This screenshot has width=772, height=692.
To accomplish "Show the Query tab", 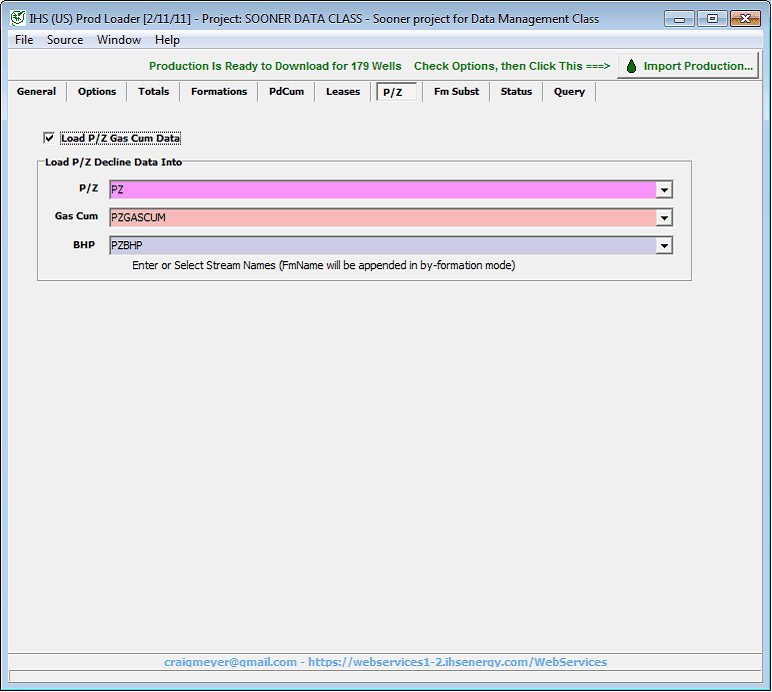I will click(569, 92).
